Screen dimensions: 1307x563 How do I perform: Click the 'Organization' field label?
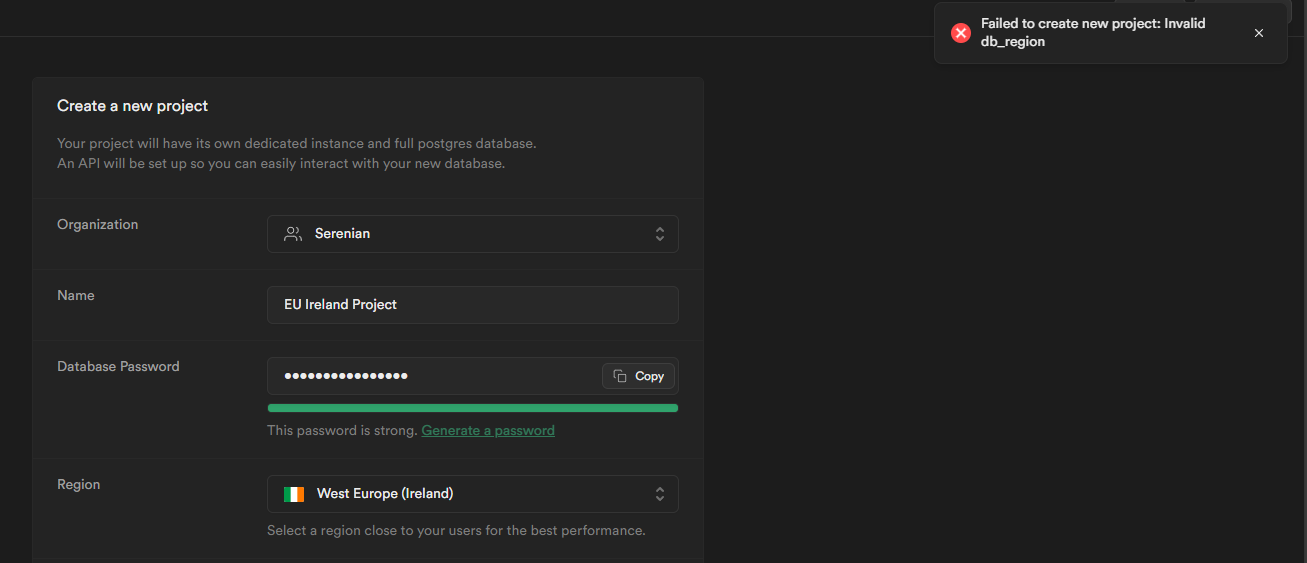[98, 225]
